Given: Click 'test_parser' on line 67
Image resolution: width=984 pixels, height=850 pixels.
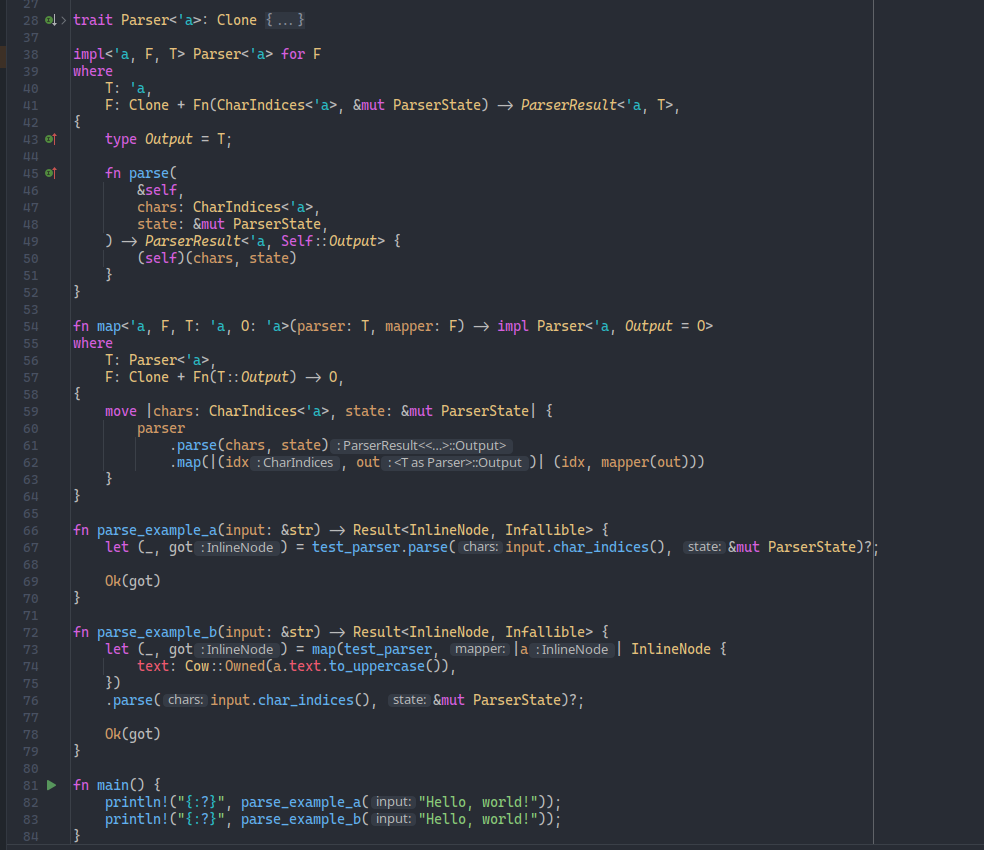Looking at the screenshot, I should 356,547.
